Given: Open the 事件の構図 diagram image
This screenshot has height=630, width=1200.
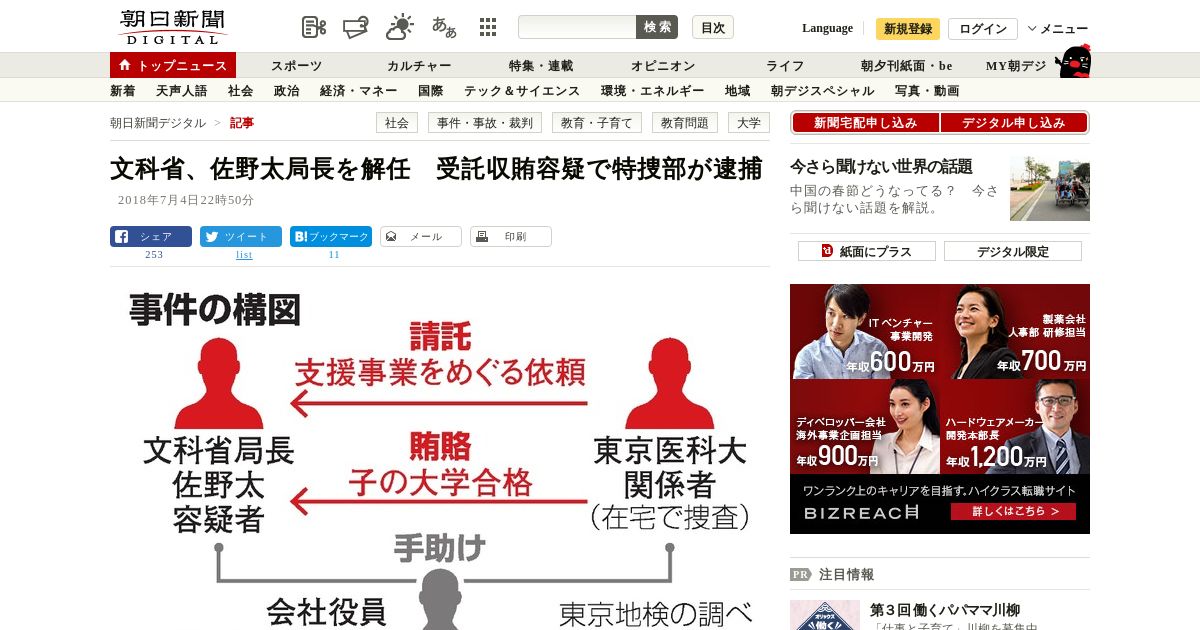Looking at the screenshot, I should [x=440, y=455].
